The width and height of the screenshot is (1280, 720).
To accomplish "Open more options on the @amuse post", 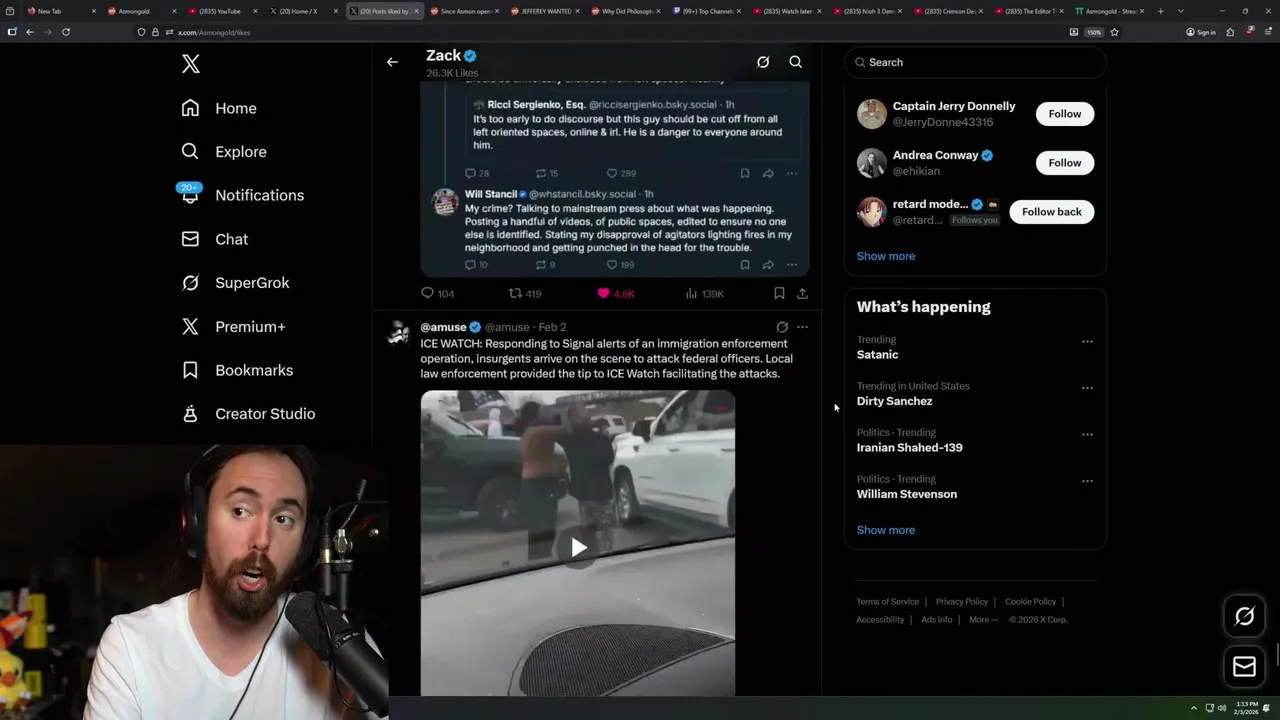I will 802,327.
